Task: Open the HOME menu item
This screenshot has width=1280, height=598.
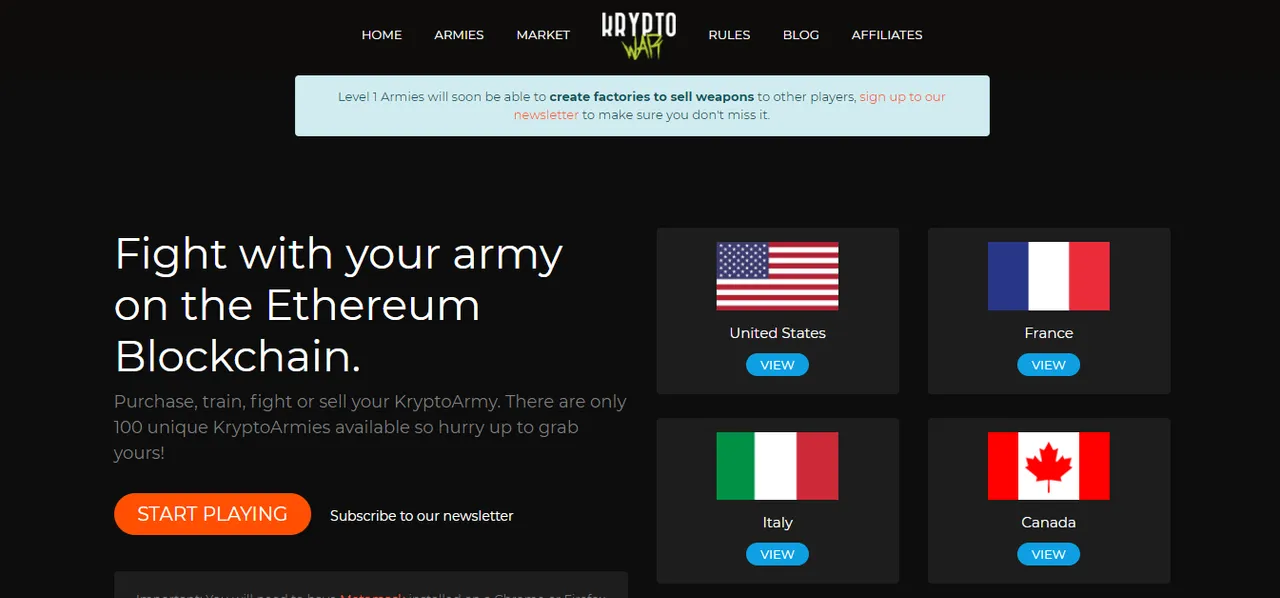Action: pyautogui.click(x=381, y=35)
